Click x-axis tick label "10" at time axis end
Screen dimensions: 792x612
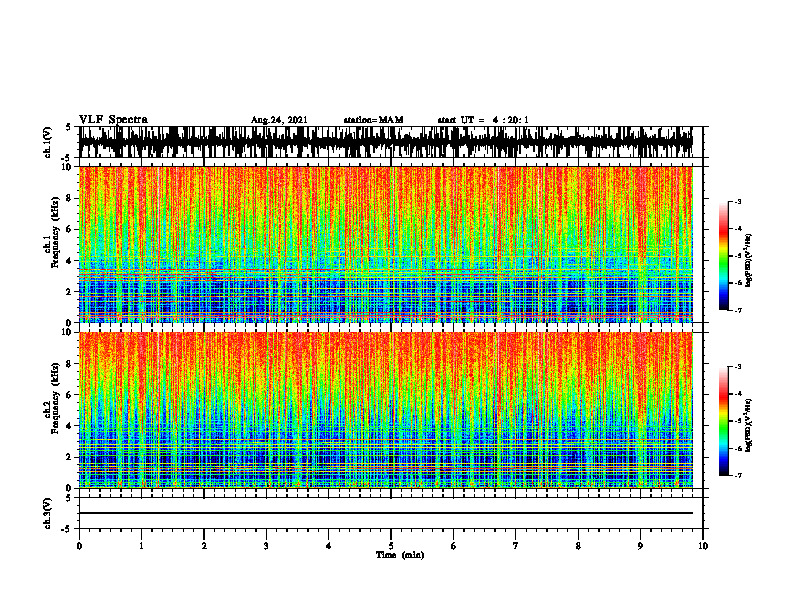[x=703, y=546]
